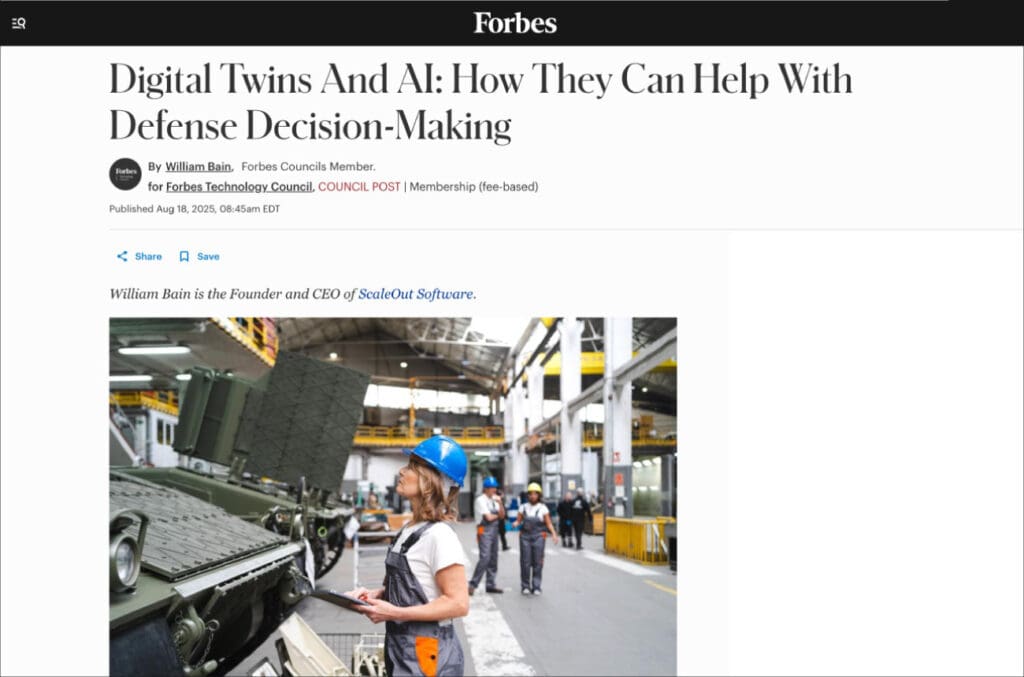Click the Founder and CEO bio sentence
This screenshot has height=677, width=1024.
pyautogui.click(x=293, y=294)
